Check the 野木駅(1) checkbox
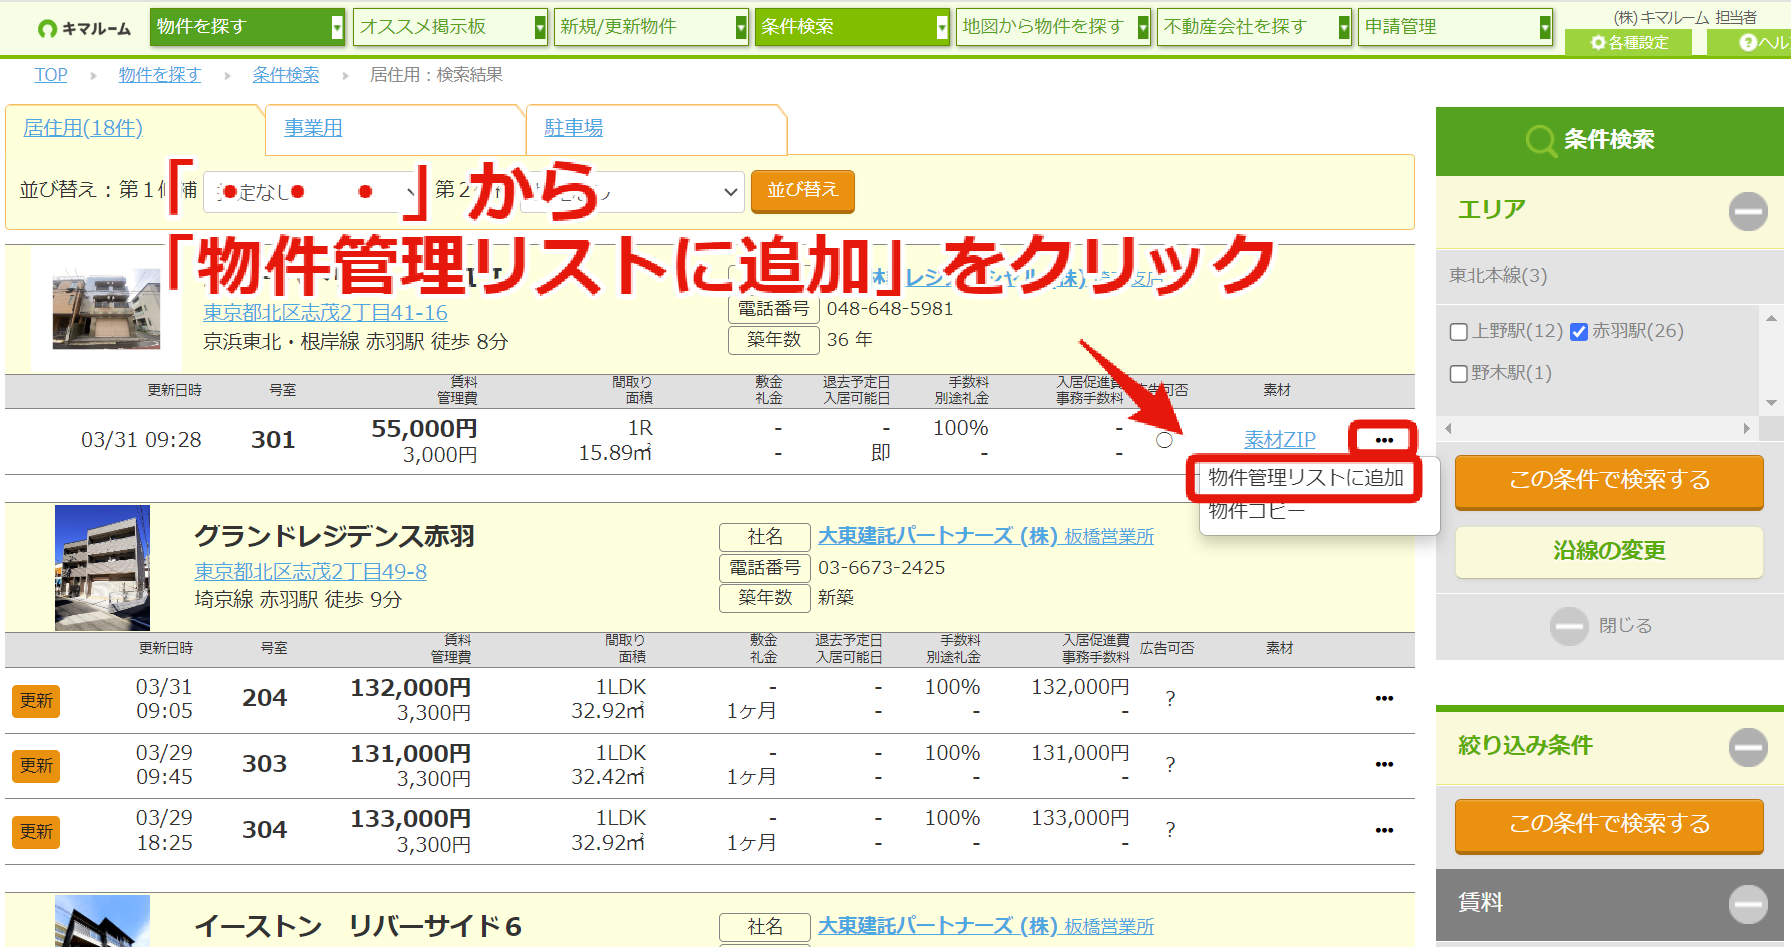The width and height of the screenshot is (1791, 947). pyautogui.click(x=1459, y=374)
